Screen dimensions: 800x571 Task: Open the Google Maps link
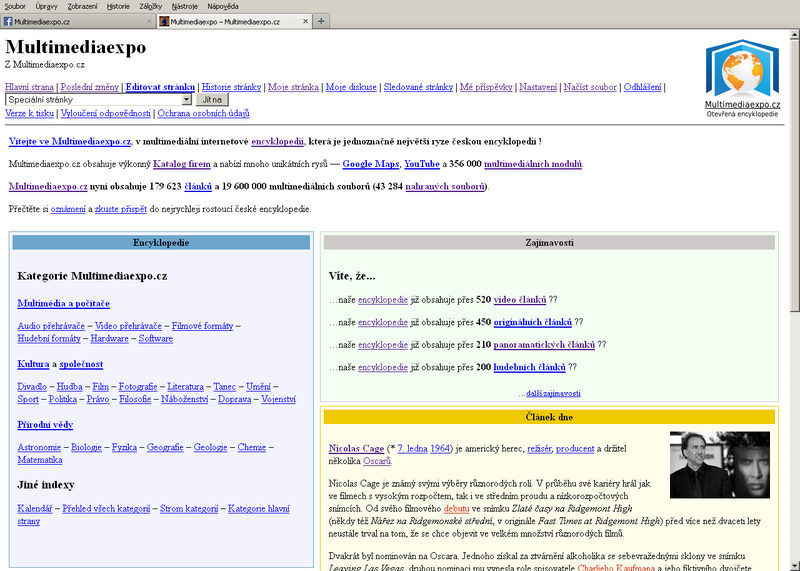tap(370, 164)
